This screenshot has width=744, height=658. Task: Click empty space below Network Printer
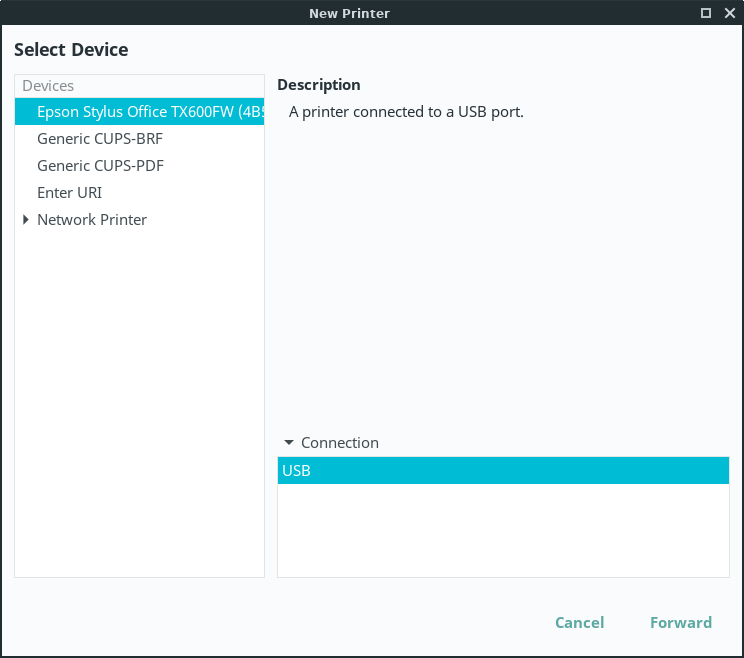[x=139, y=400]
